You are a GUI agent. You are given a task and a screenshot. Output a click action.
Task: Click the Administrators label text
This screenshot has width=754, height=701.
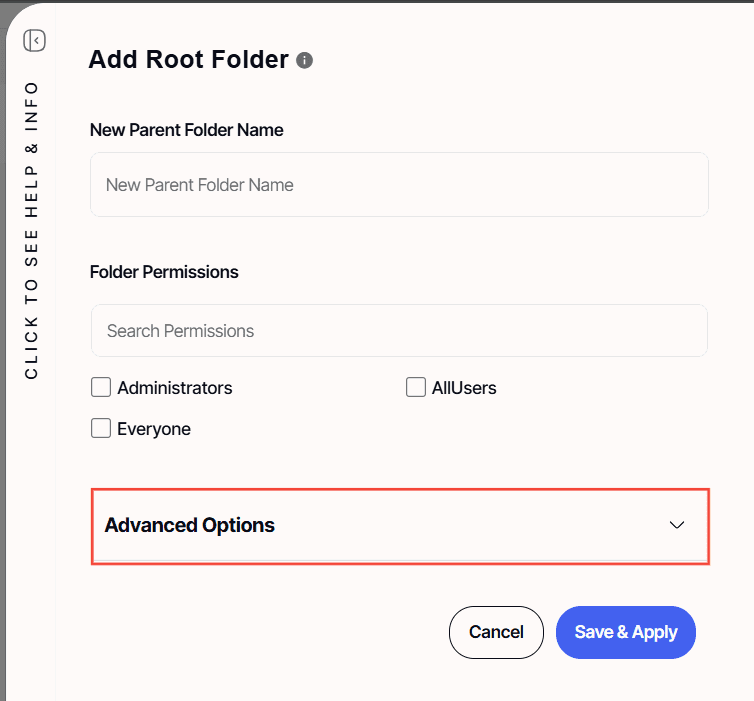point(175,387)
